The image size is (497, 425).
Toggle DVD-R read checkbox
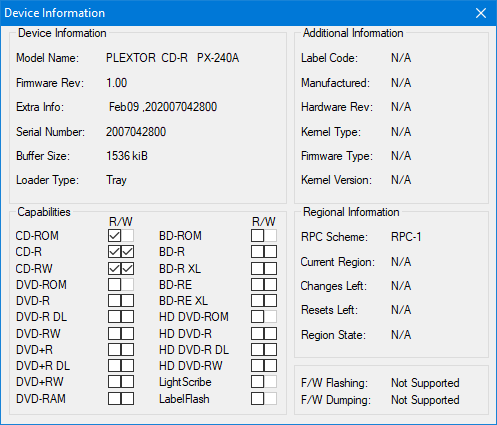click(x=114, y=301)
